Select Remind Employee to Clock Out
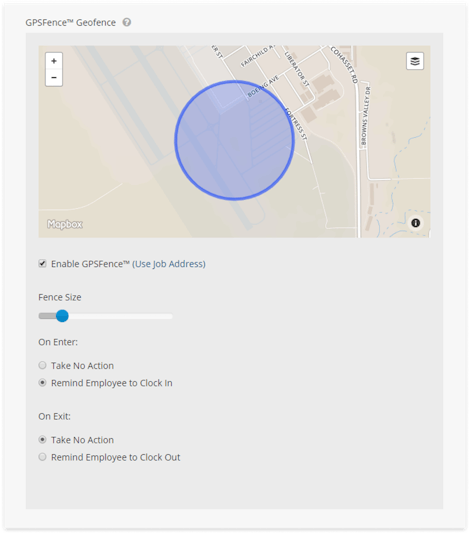470x534 pixels. click(x=42, y=457)
